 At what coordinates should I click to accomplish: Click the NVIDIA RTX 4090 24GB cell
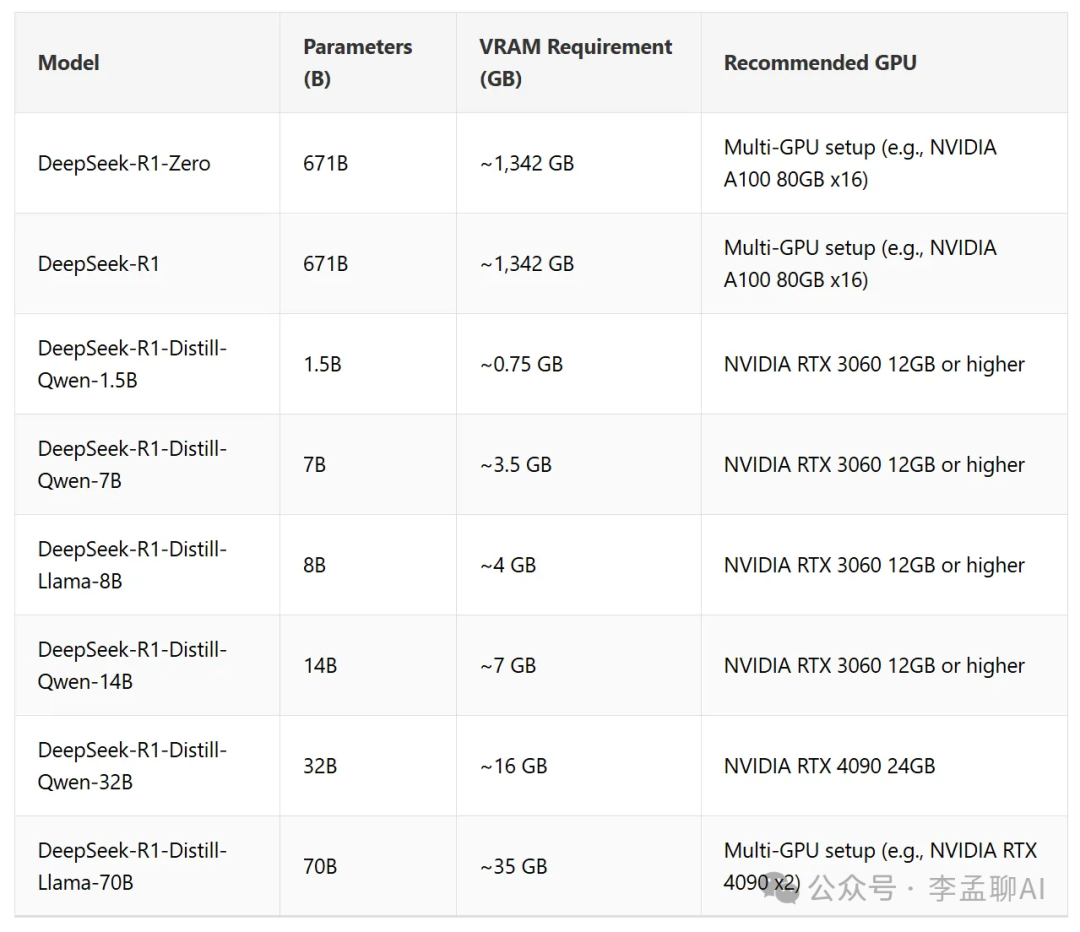pos(829,766)
